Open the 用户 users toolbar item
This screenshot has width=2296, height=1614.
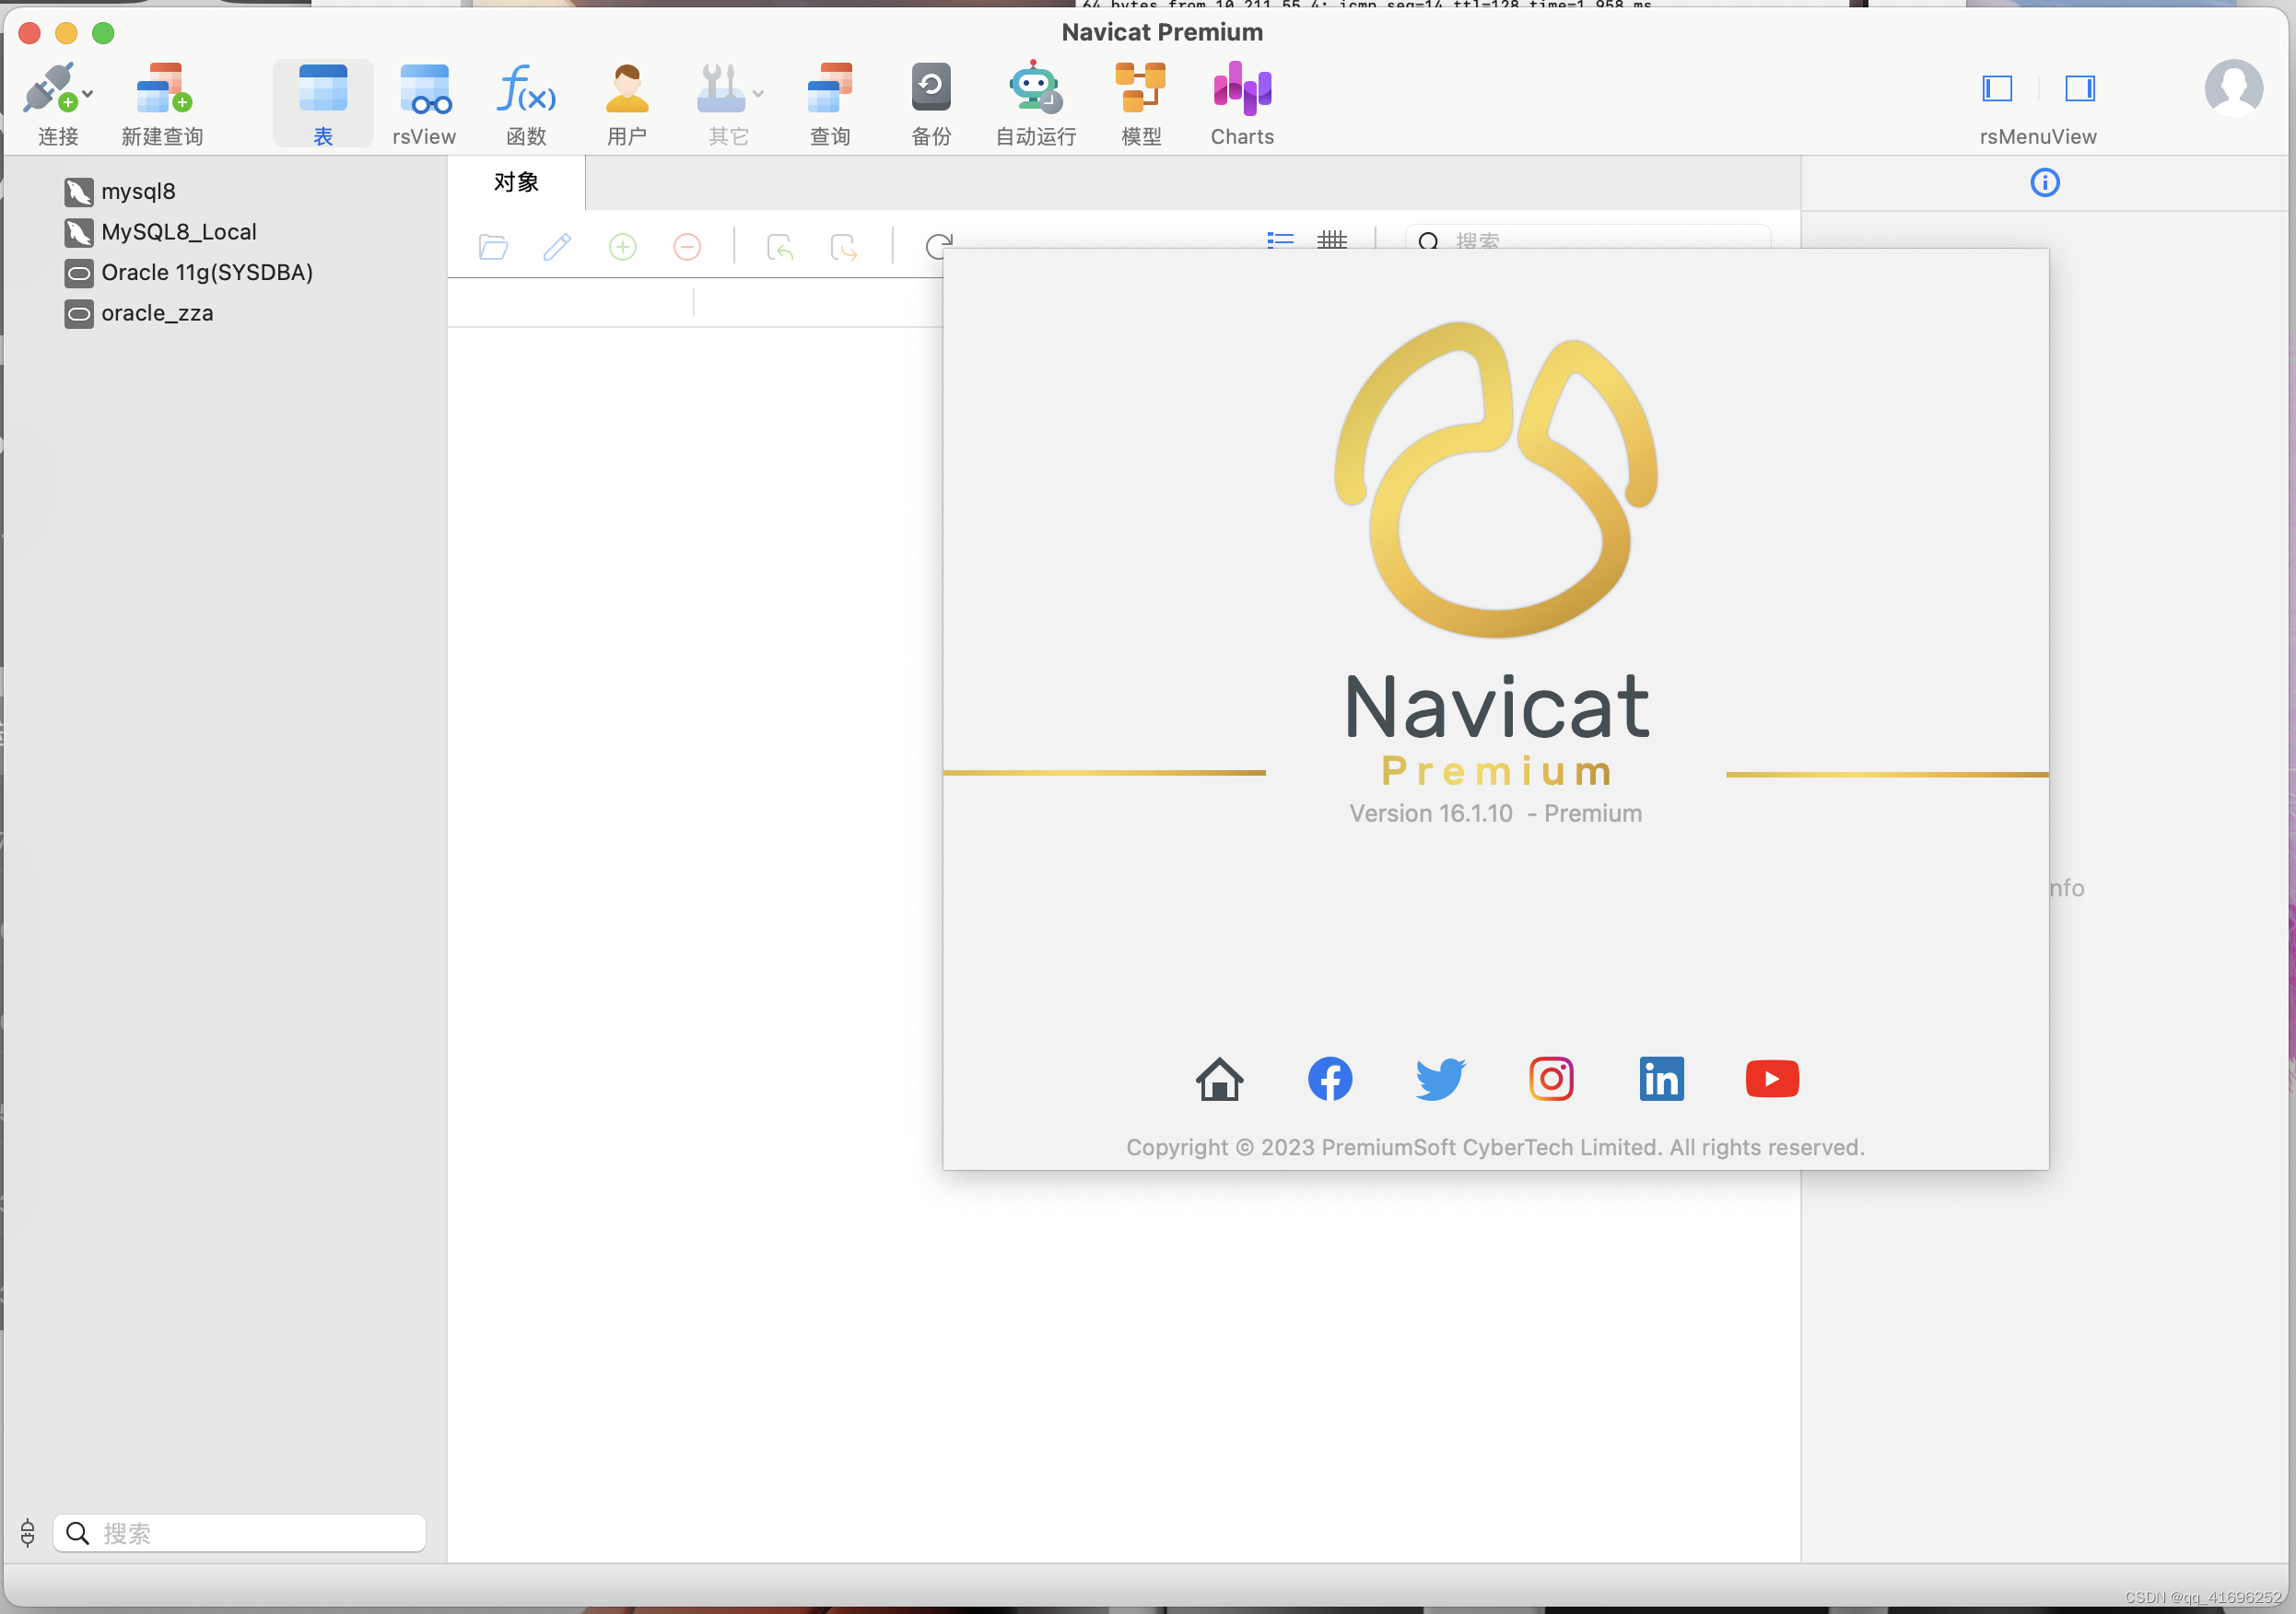click(627, 103)
